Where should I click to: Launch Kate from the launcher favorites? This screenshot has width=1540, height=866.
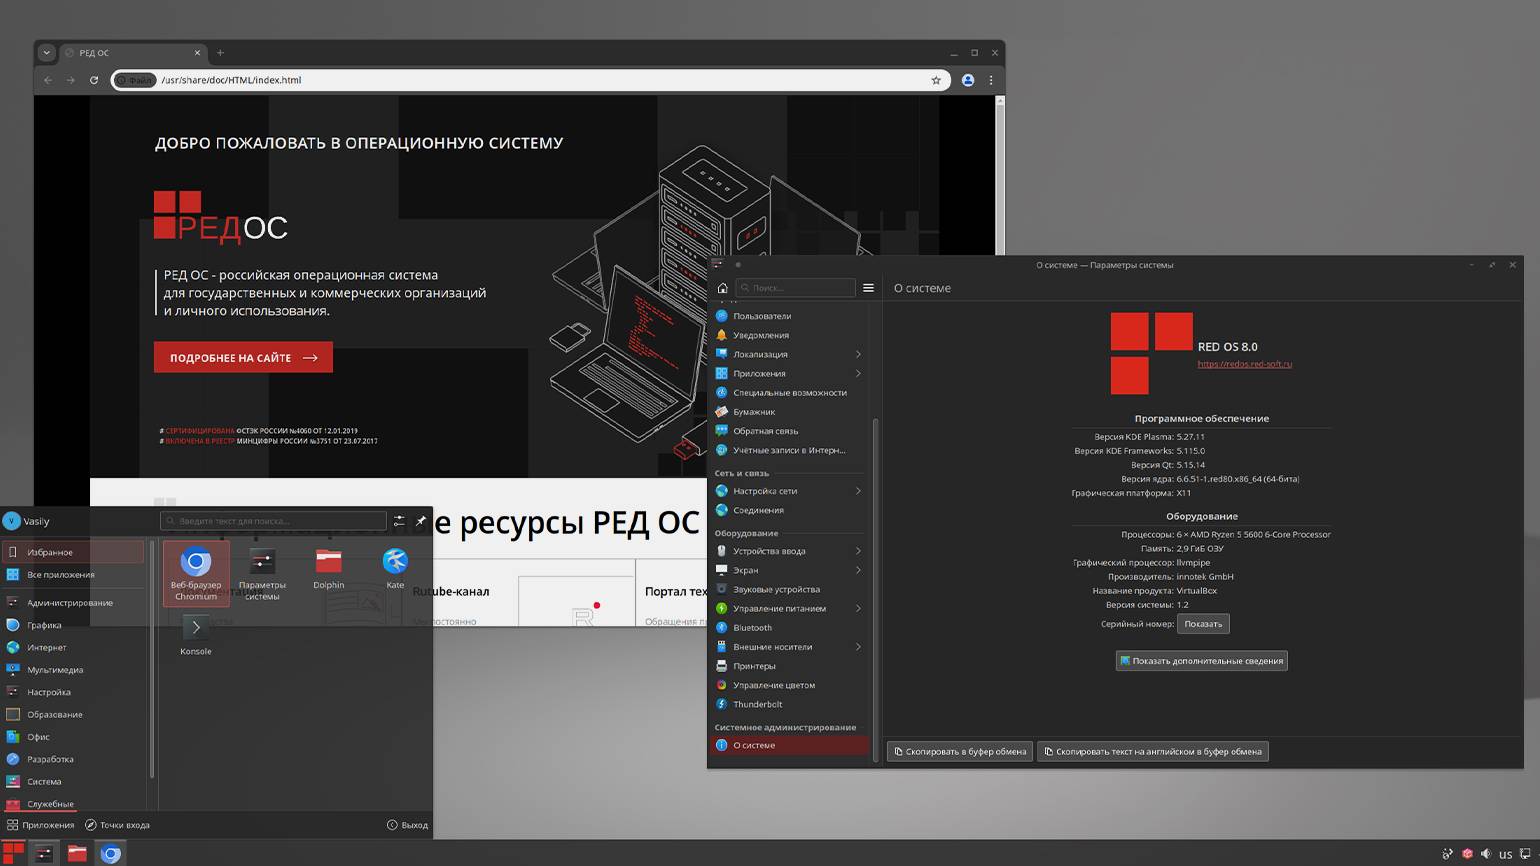(395, 563)
